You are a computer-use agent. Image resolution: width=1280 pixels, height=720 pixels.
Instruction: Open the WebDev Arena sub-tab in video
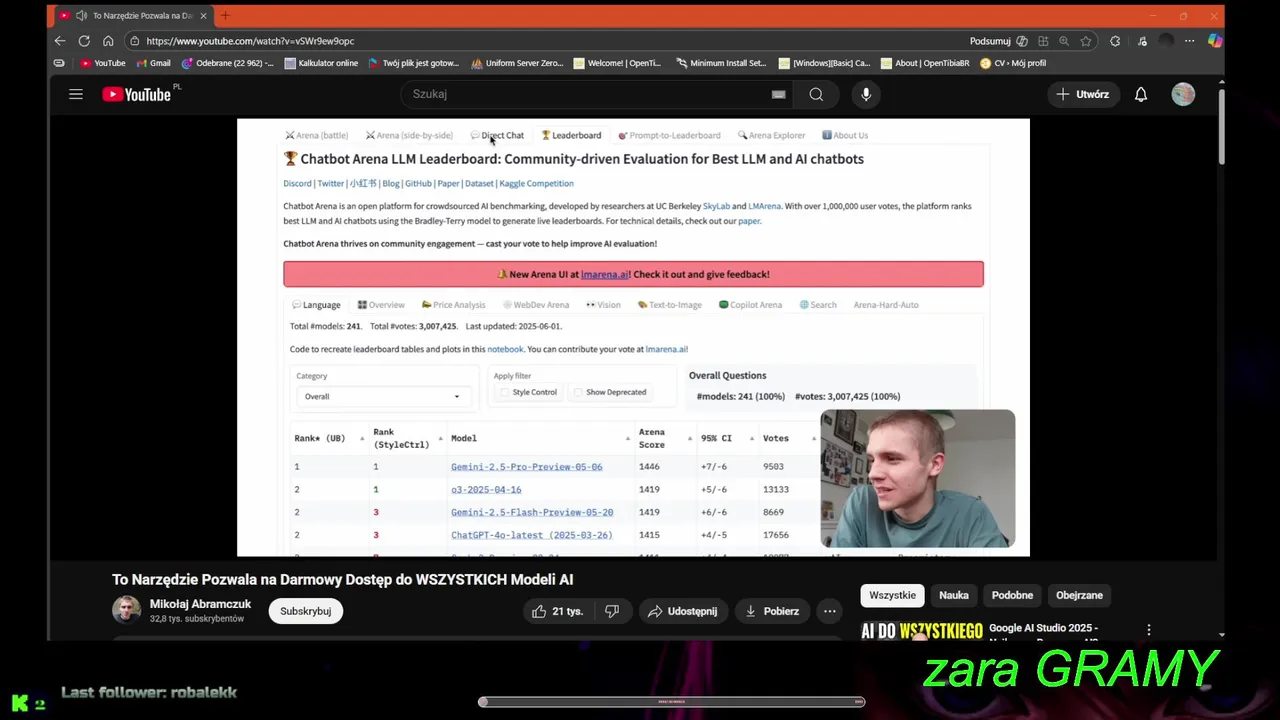536,305
